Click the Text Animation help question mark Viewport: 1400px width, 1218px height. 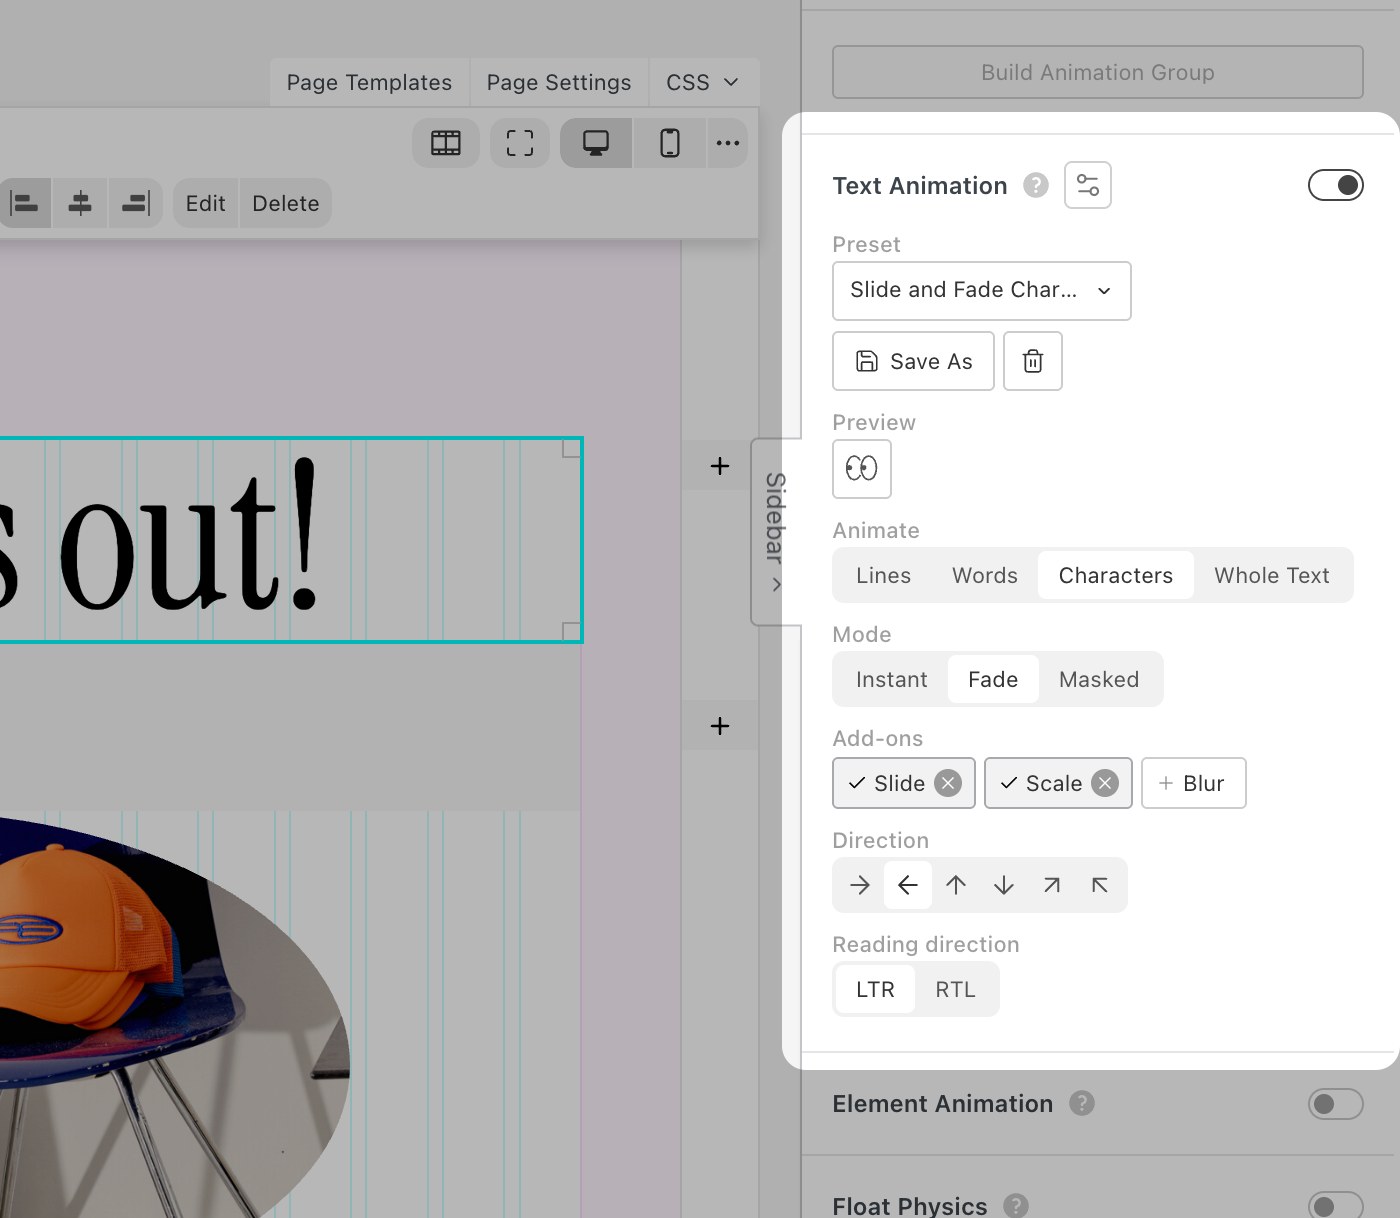click(x=1036, y=185)
